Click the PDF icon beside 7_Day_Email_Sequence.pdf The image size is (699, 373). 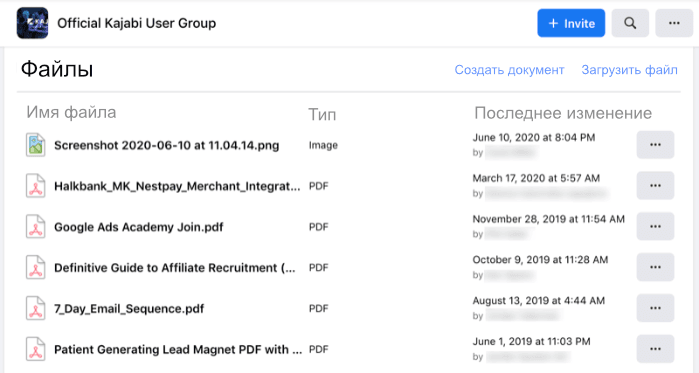coord(36,308)
